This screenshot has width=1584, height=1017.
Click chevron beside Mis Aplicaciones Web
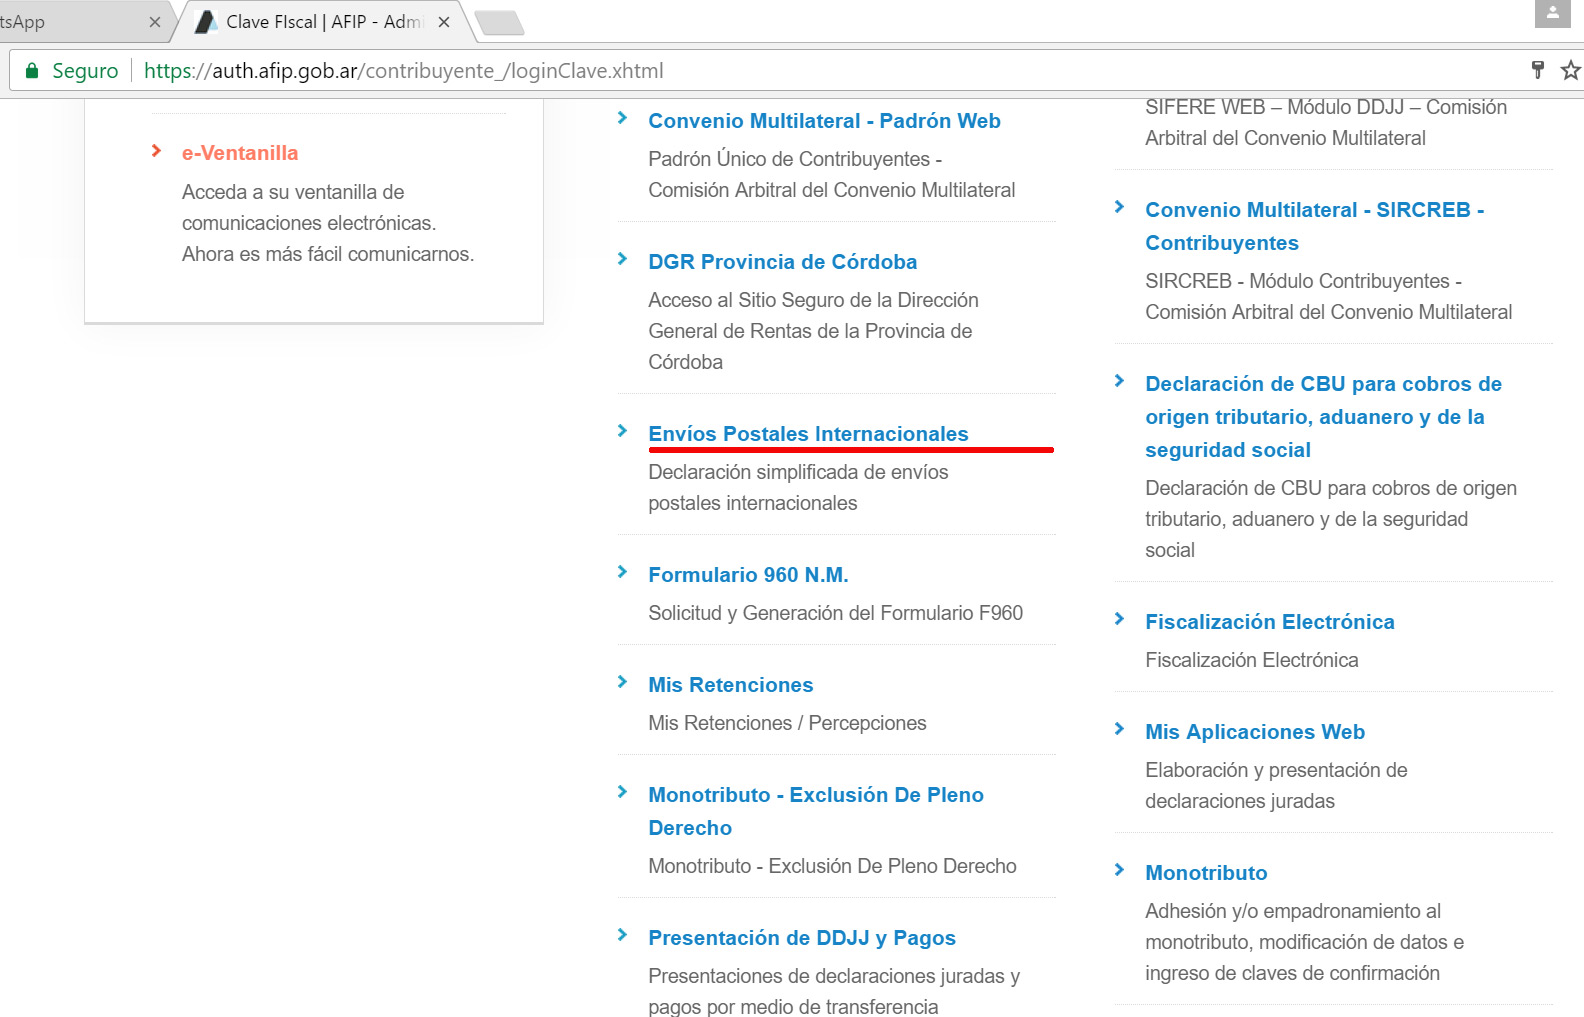1120,729
